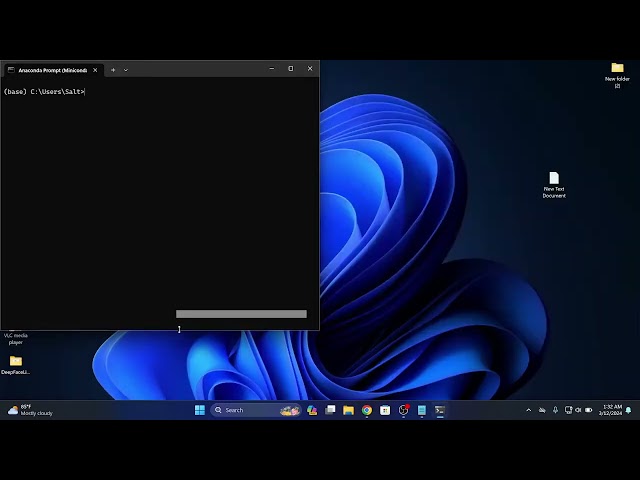Screen dimensions: 640x480
Task: Open the teal notepad app on taskbar
Action: click(x=422, y=410)
